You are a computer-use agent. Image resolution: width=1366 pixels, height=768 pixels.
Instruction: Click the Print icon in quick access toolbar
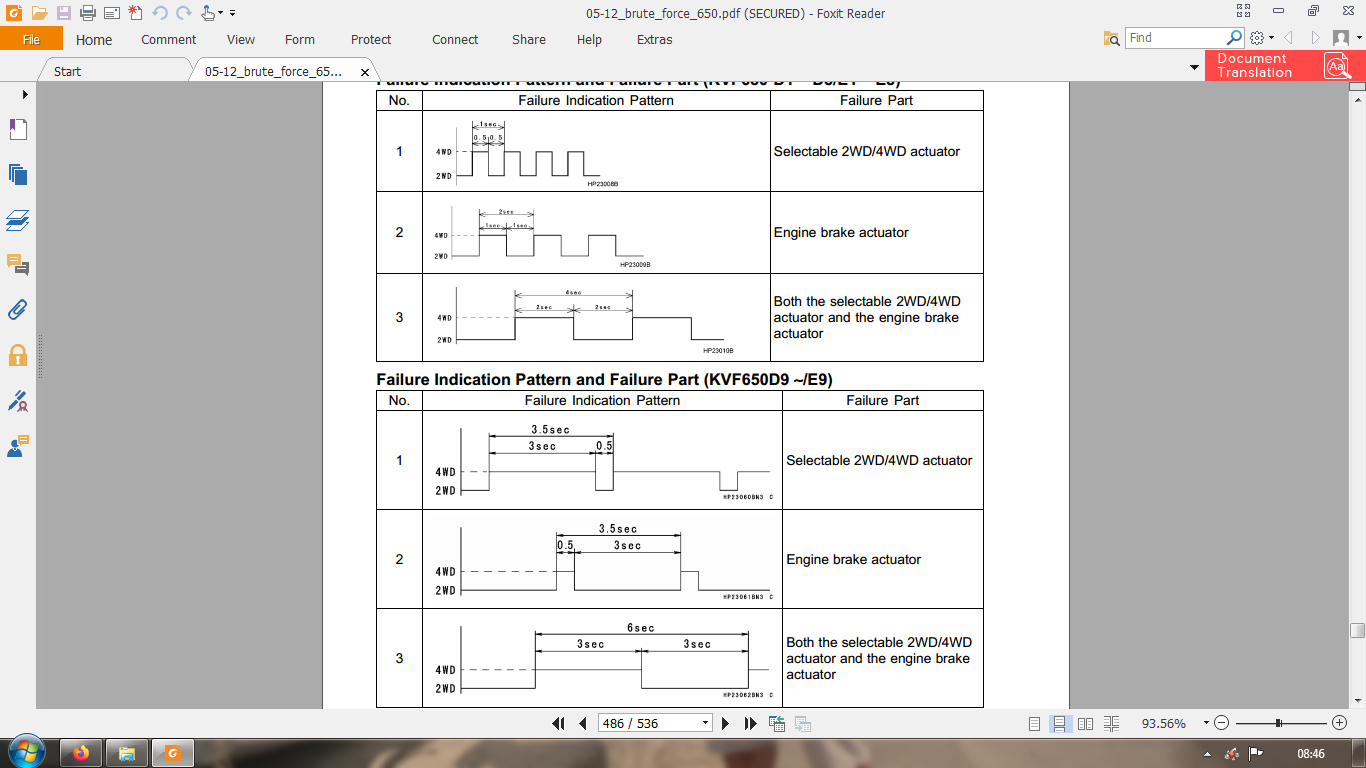coord(87,13)
